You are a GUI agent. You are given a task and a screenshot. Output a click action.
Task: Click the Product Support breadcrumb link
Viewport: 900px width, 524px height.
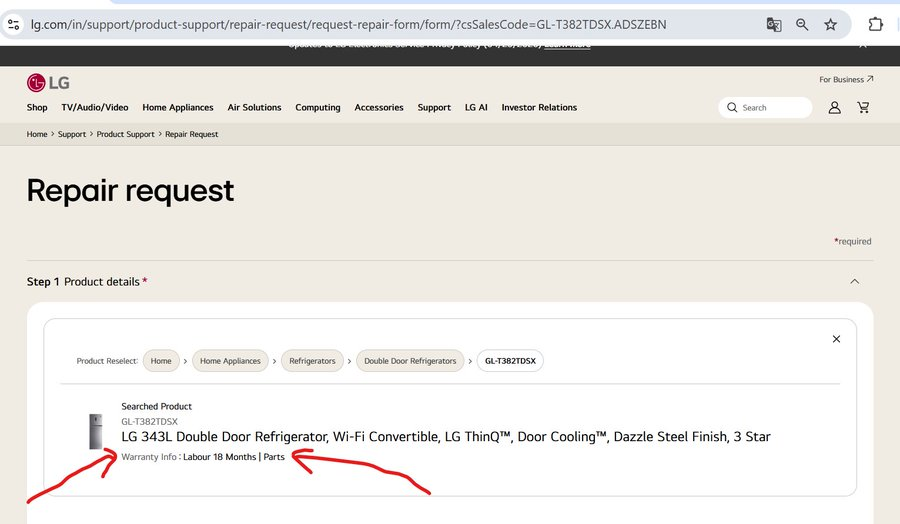(125, 134)
